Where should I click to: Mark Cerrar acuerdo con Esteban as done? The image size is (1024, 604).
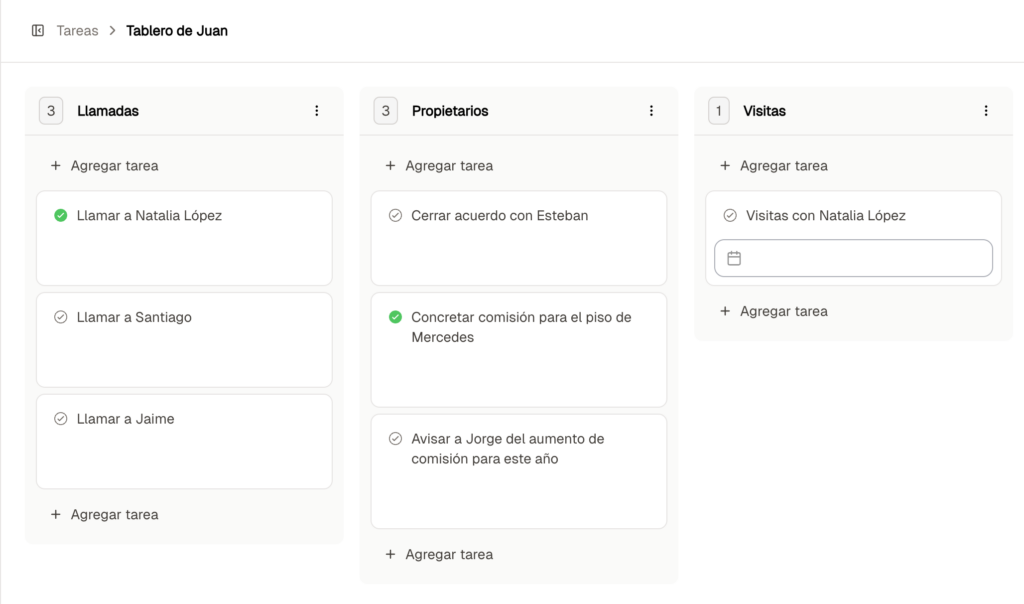395,215
